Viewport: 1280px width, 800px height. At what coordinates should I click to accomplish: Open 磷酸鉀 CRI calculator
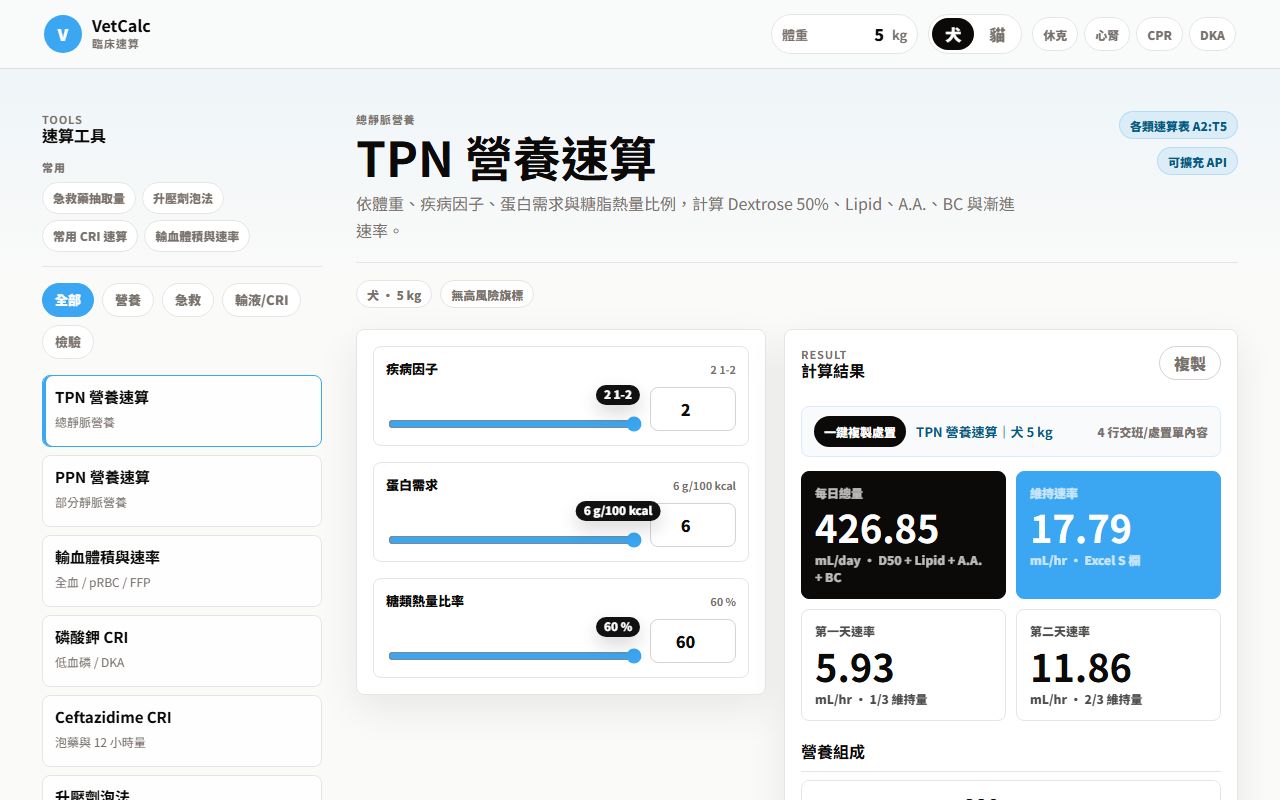point(182,650)
